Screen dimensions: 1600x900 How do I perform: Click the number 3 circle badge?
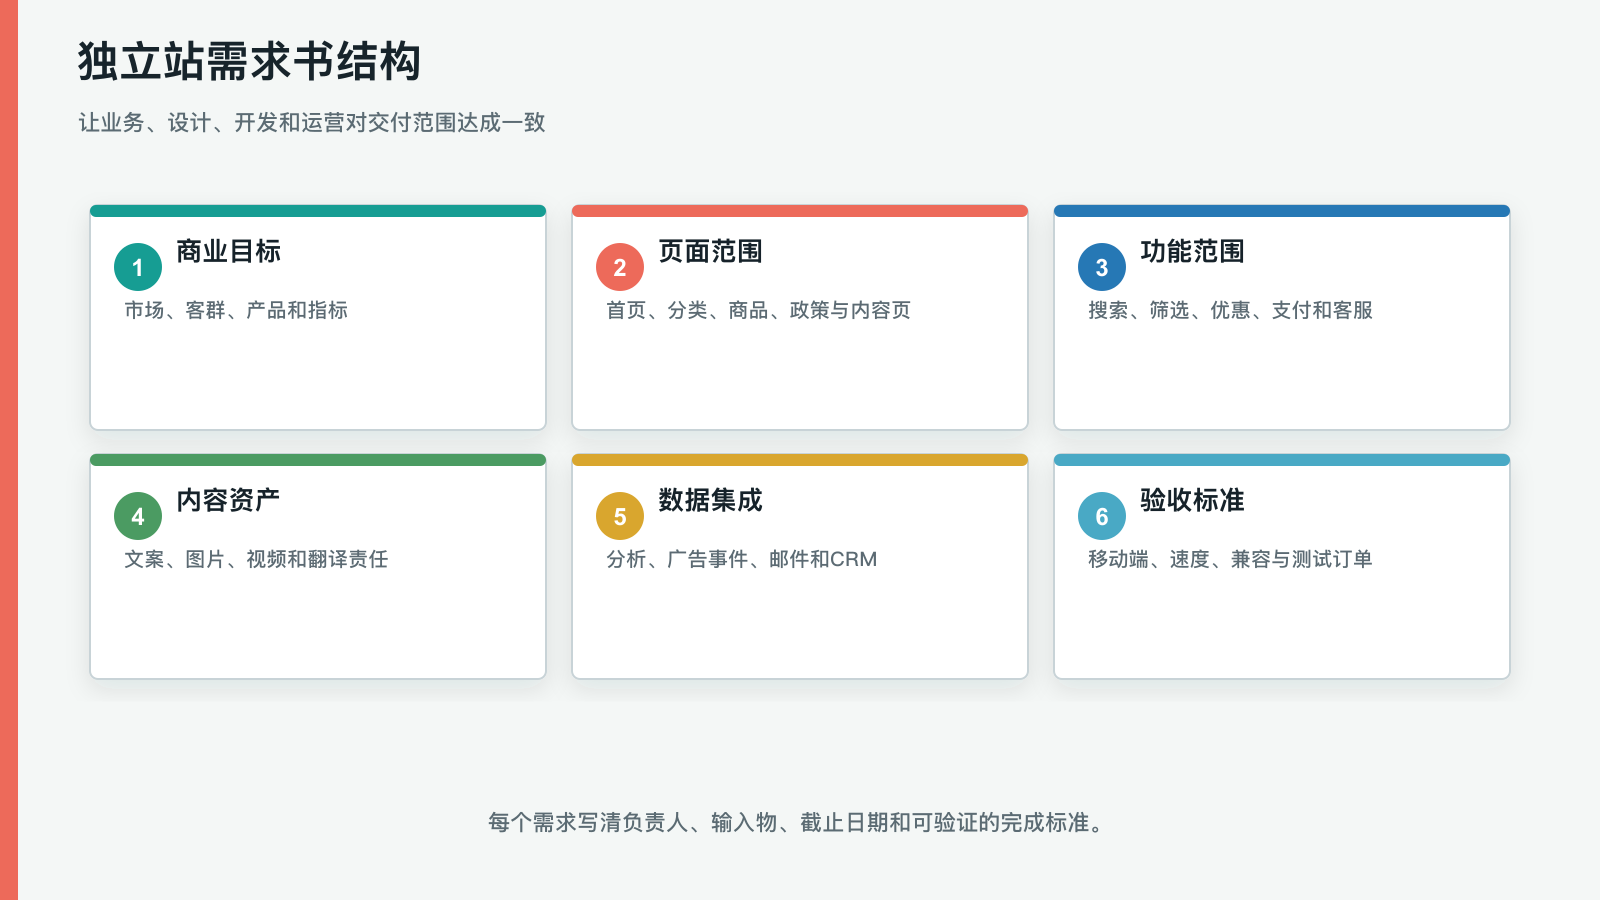click(1102, 267)
